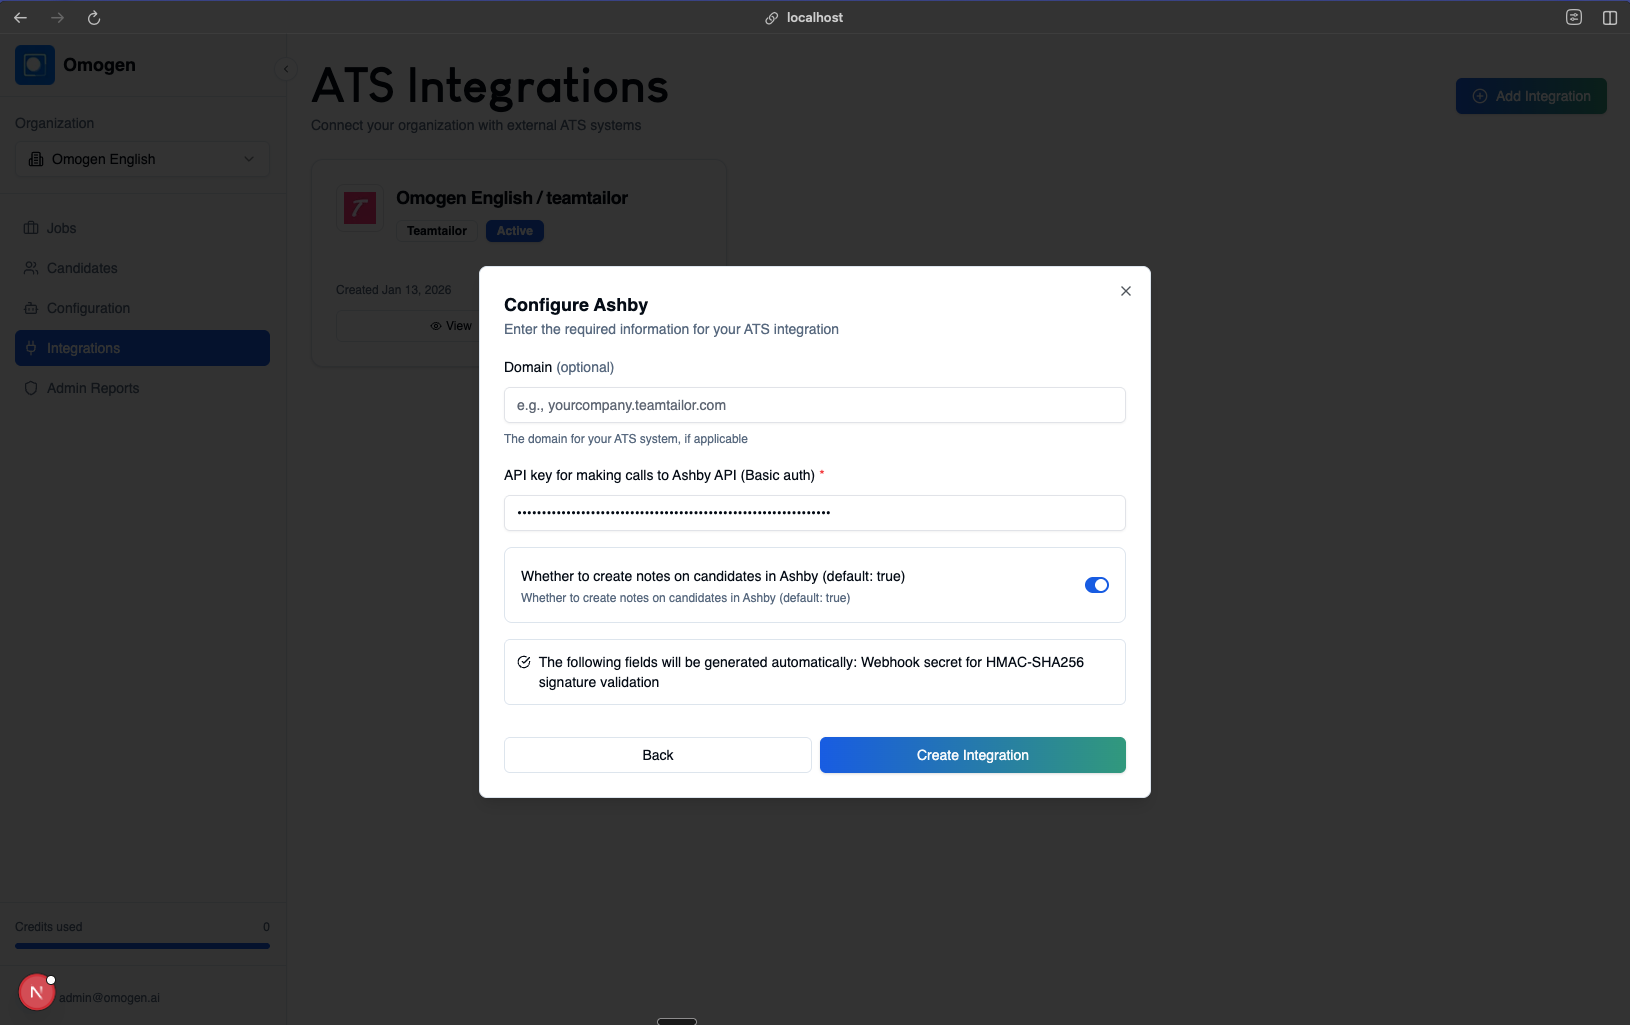Click the checkmark circle next to auto-generated fields
The height and width of the screenshot is (1025, 1630).
click(x=524, y=662)
